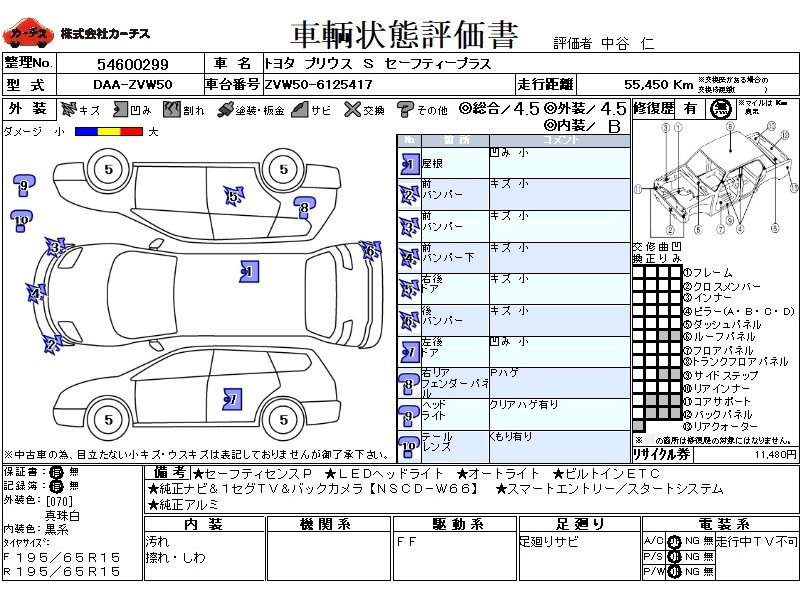
Task: Select the 割れ crack legend icon
Action: pos(172,109)
